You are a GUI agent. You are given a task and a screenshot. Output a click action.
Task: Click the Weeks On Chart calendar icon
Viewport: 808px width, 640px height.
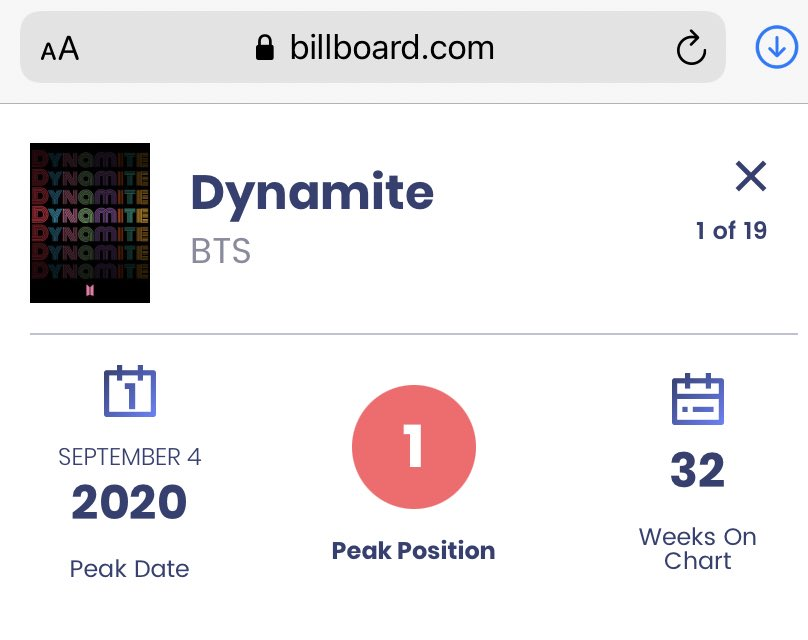tap(698, 399)
